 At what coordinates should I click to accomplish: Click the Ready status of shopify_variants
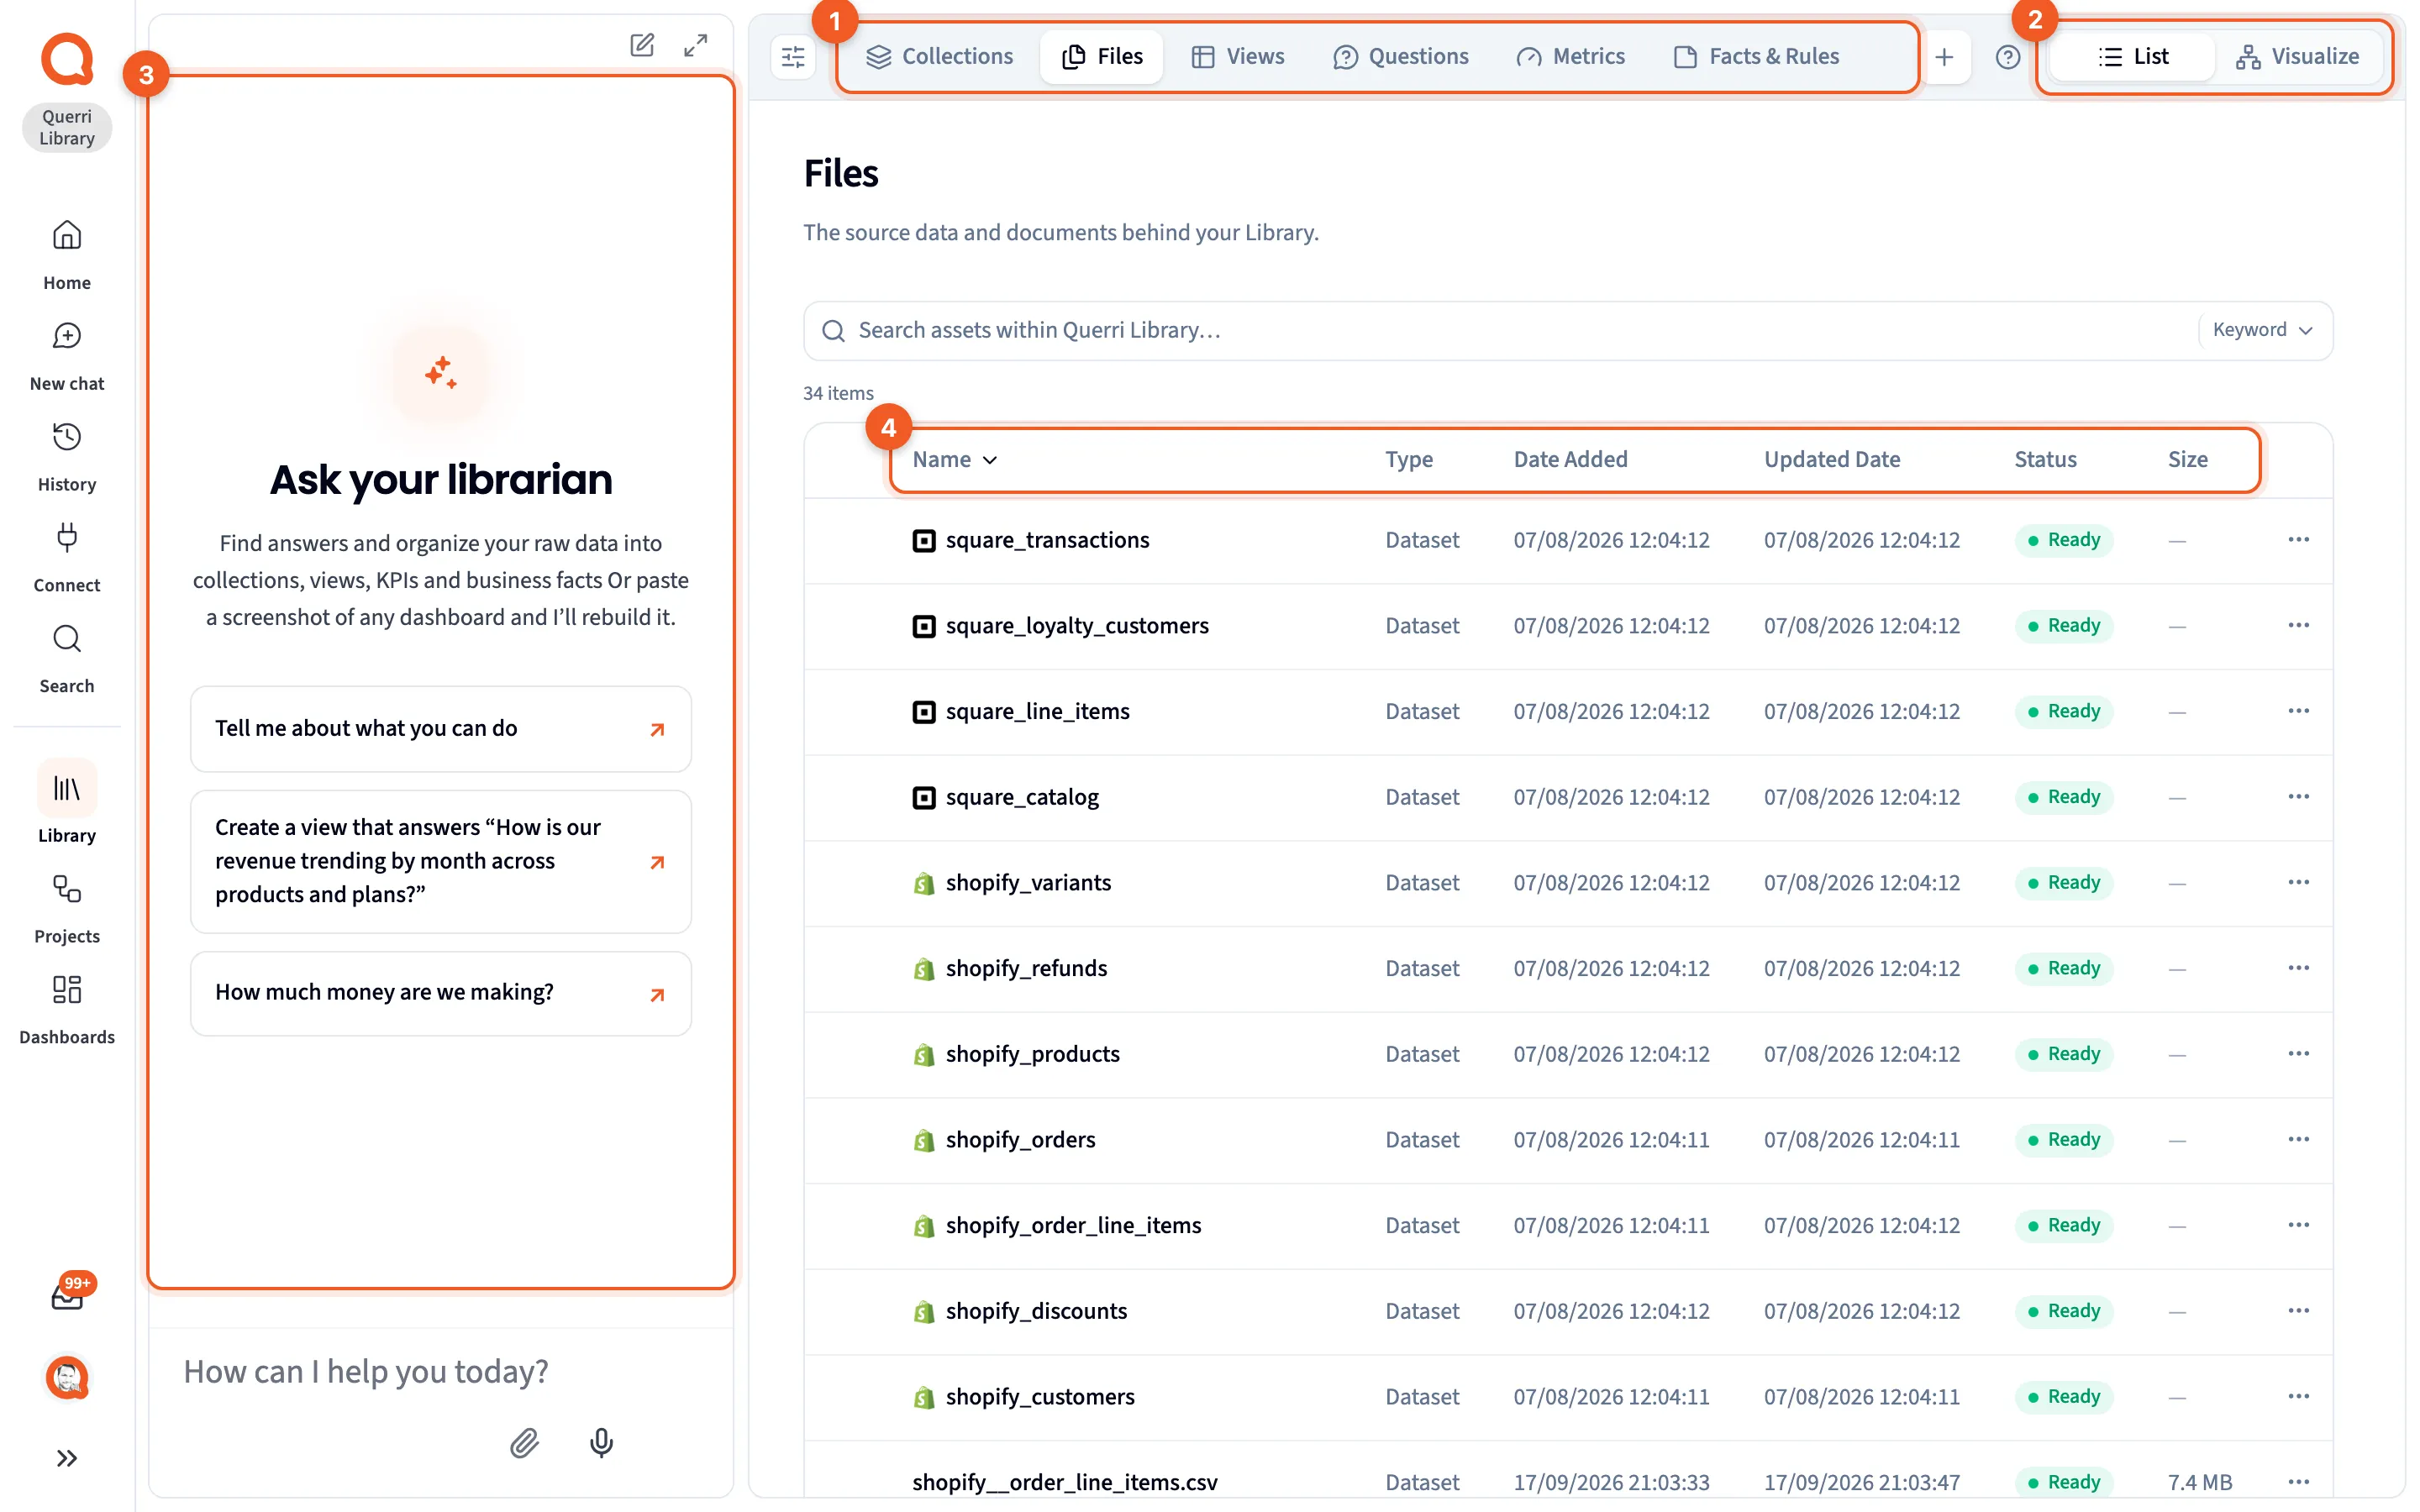[x=2063, y=883]
